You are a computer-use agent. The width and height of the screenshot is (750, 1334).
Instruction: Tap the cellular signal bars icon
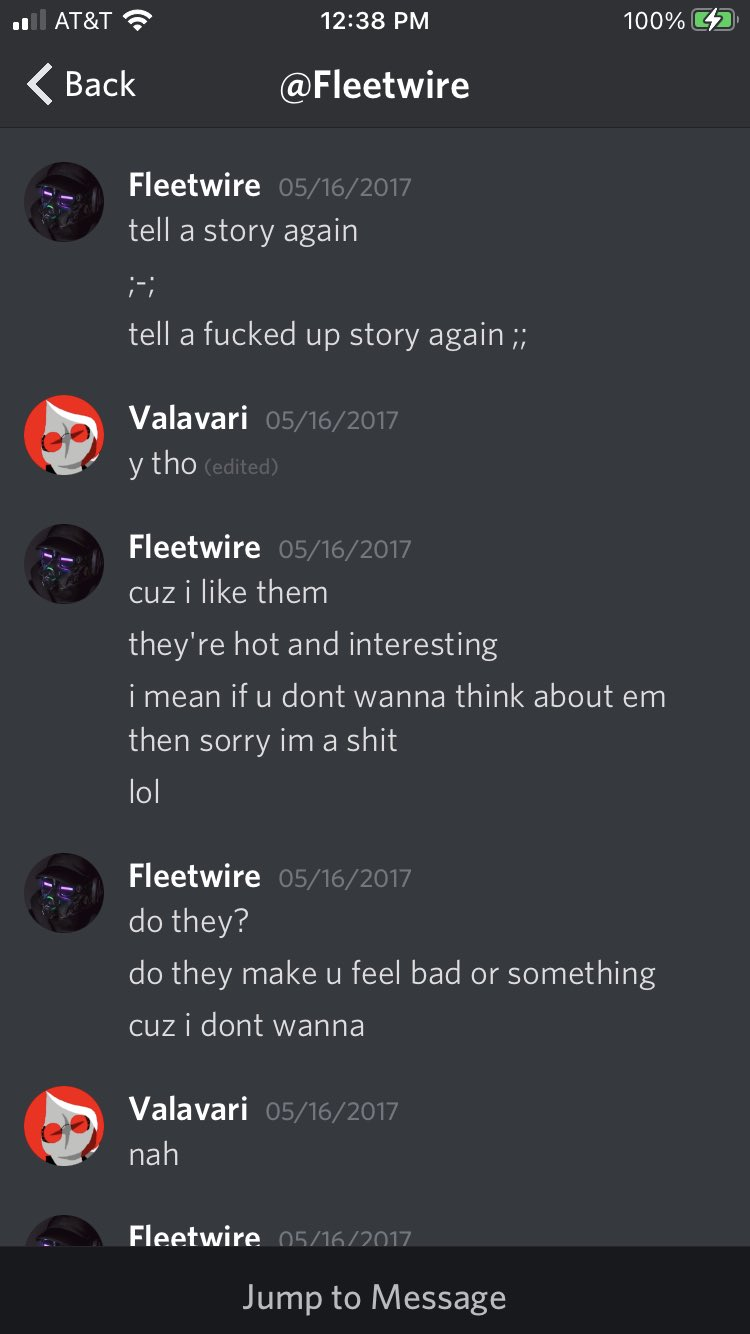click(x=30, y=21)
